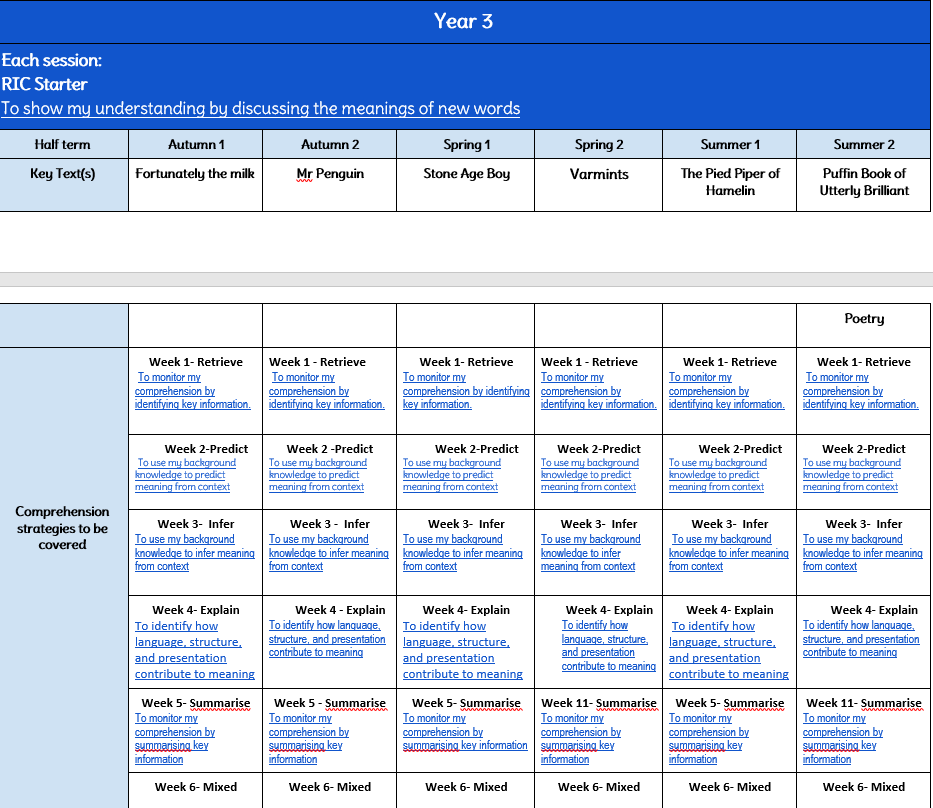Viewport: 933px width, 808px height.
Task: Click 'Comprehension strategies to be covered' row label
Action: (63, 528)
